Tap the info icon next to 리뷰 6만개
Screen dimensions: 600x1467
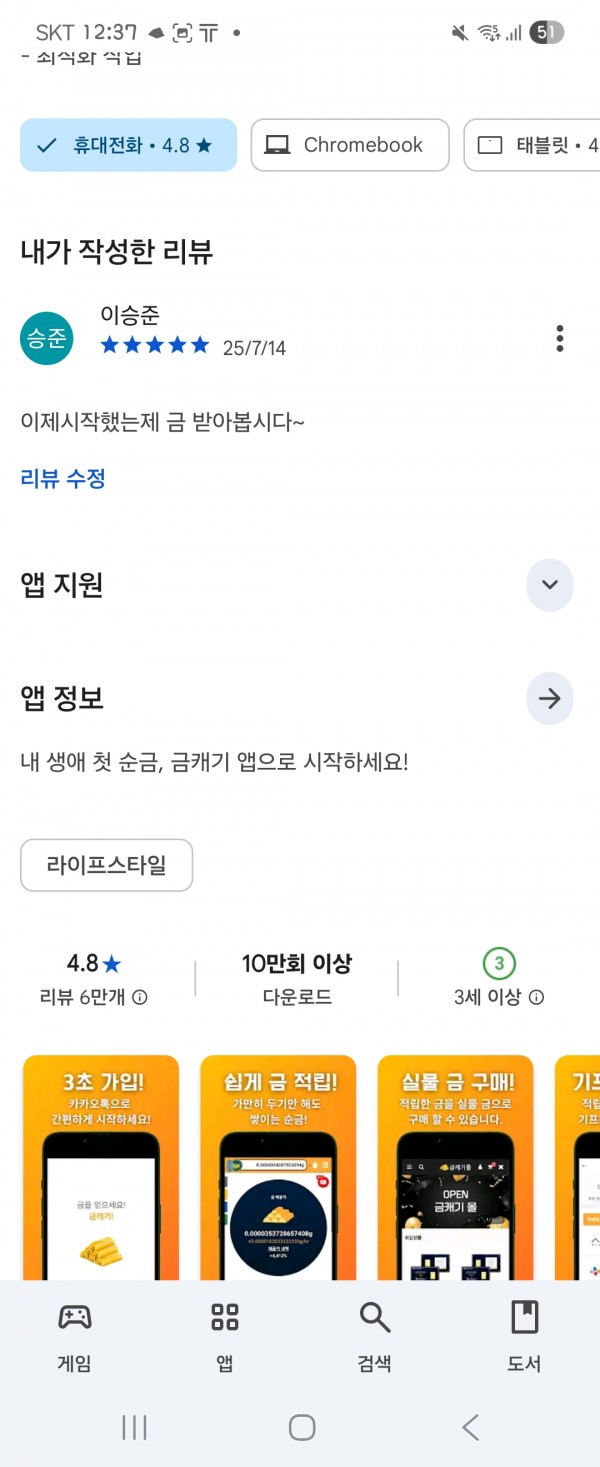pos(140,997)
